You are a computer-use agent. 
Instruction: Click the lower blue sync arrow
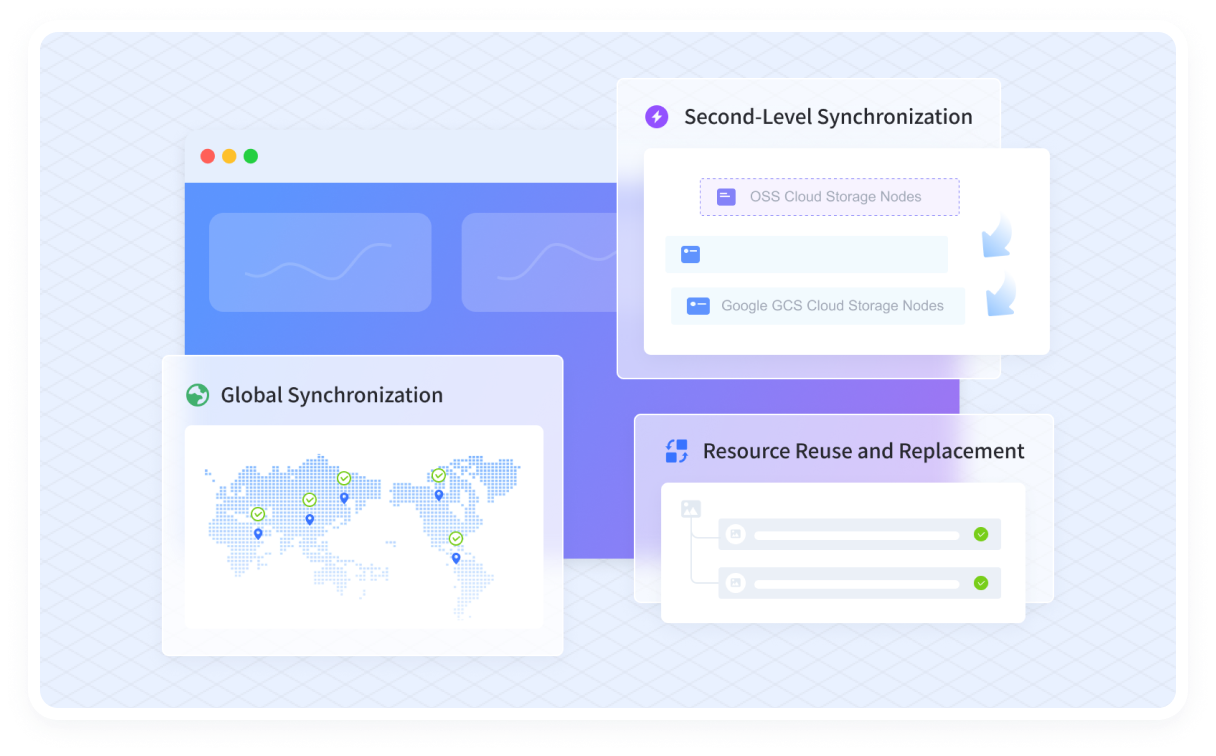tap(1000, 296)
